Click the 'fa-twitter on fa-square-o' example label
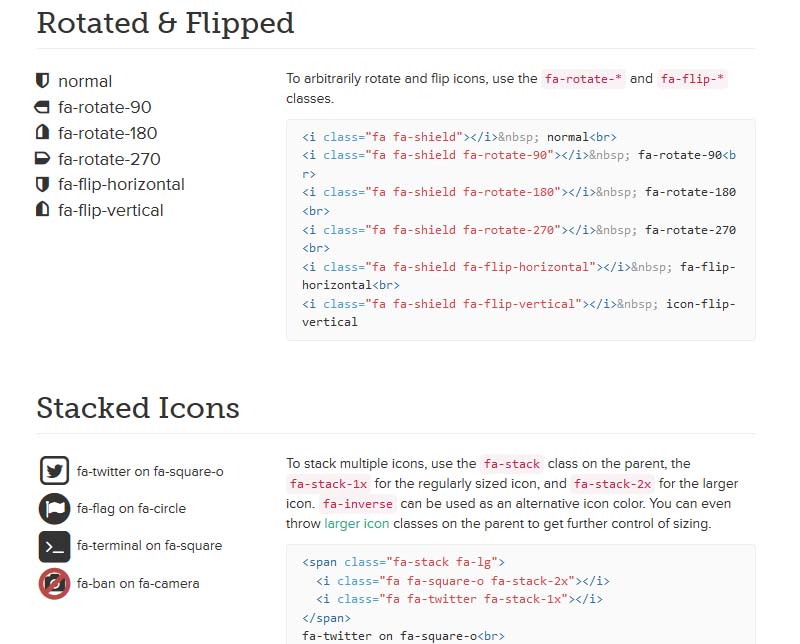This screenshot has width=800, height=644. tap(150, 471)
